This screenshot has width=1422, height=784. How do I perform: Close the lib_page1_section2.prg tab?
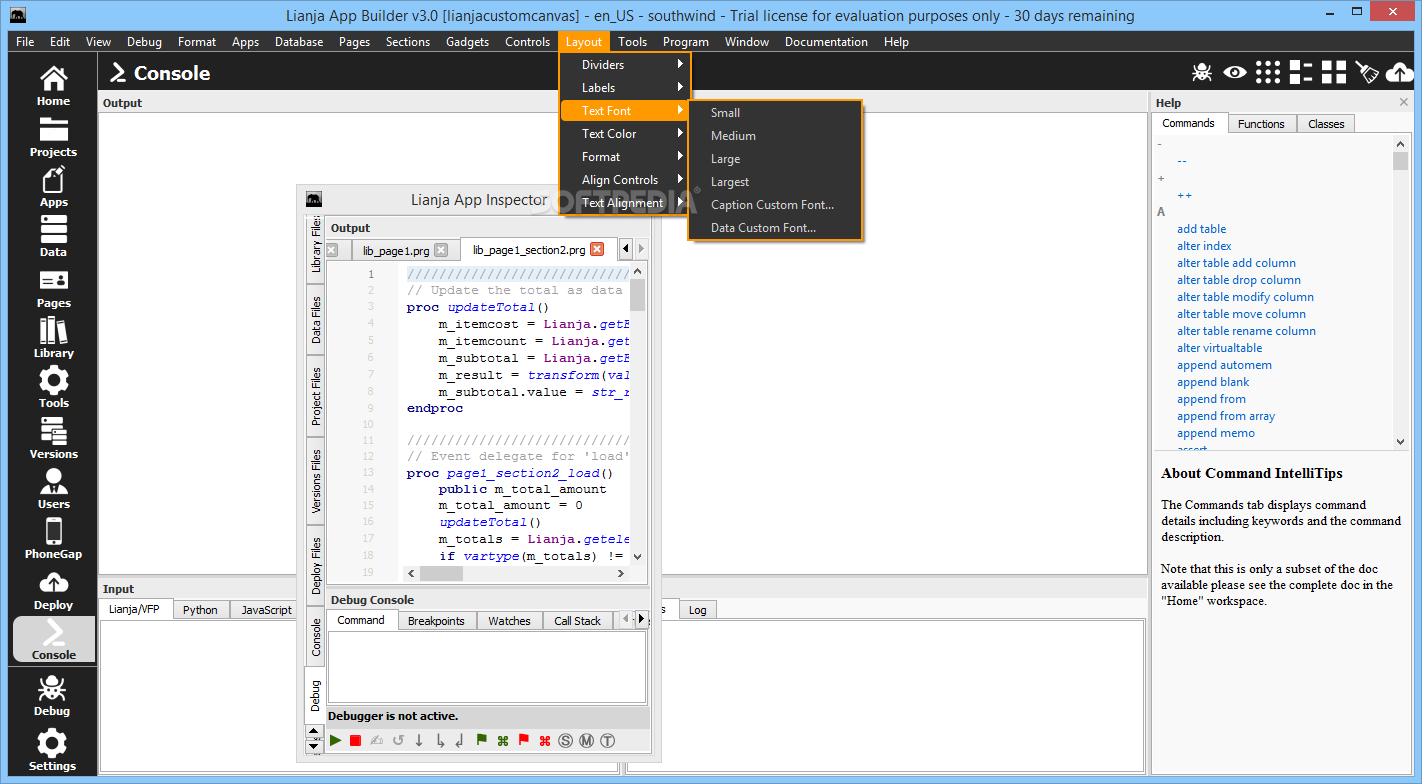click(597, 249)
